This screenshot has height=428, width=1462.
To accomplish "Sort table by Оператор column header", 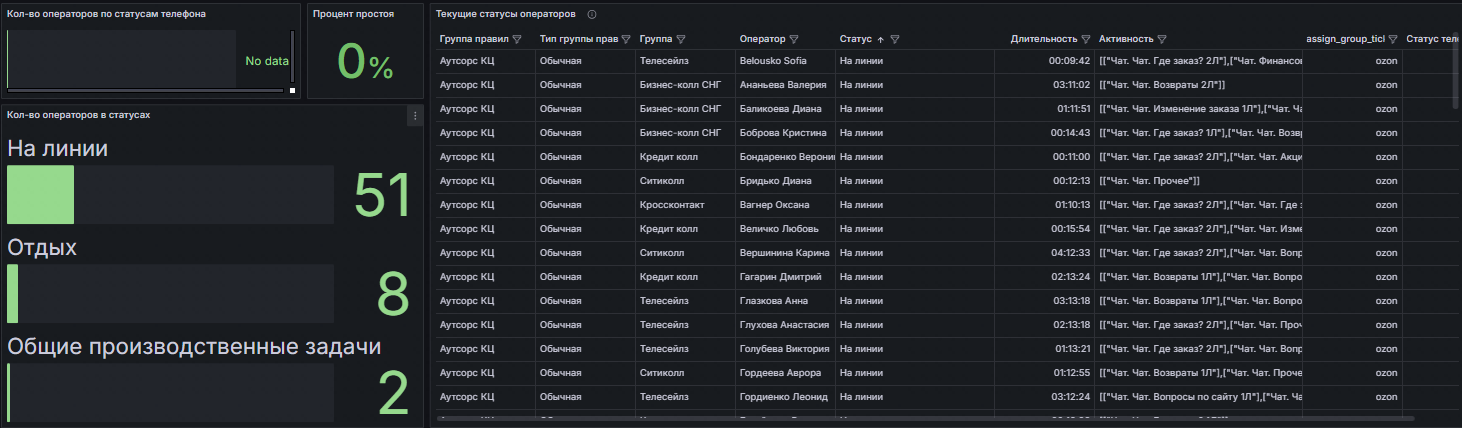I will 762,40.
